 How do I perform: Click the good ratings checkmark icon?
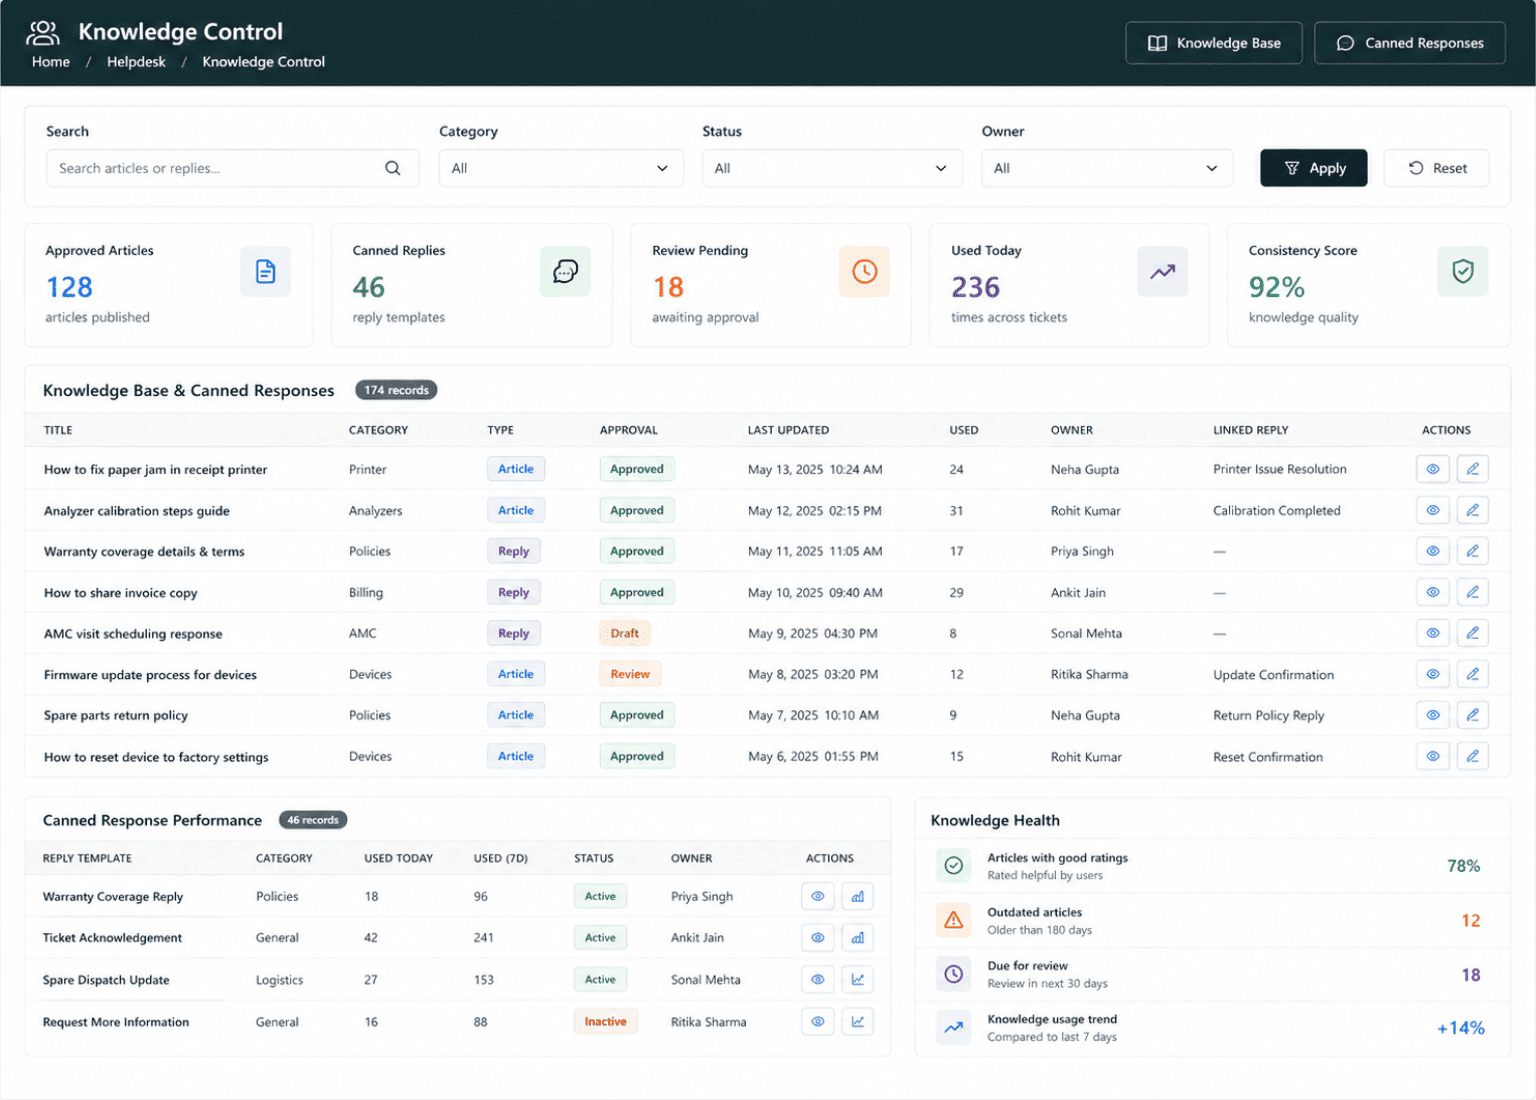coord(953,865)
